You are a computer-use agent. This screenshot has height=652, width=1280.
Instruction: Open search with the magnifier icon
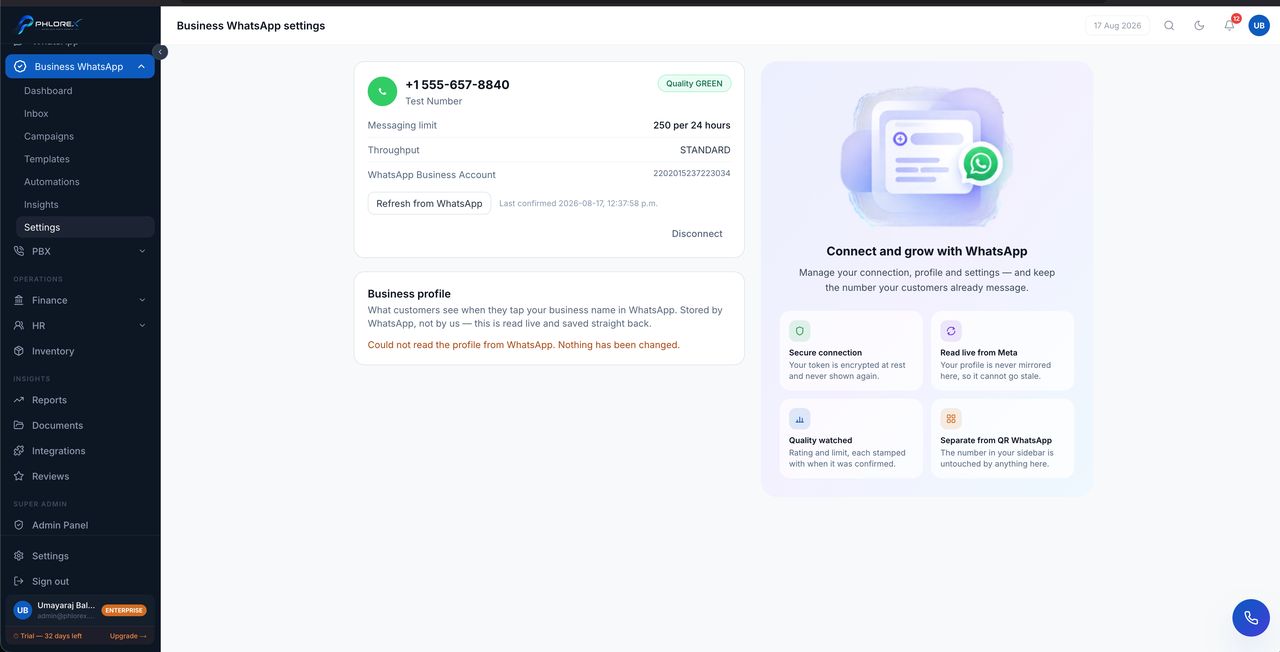(x=1169, y=26)
